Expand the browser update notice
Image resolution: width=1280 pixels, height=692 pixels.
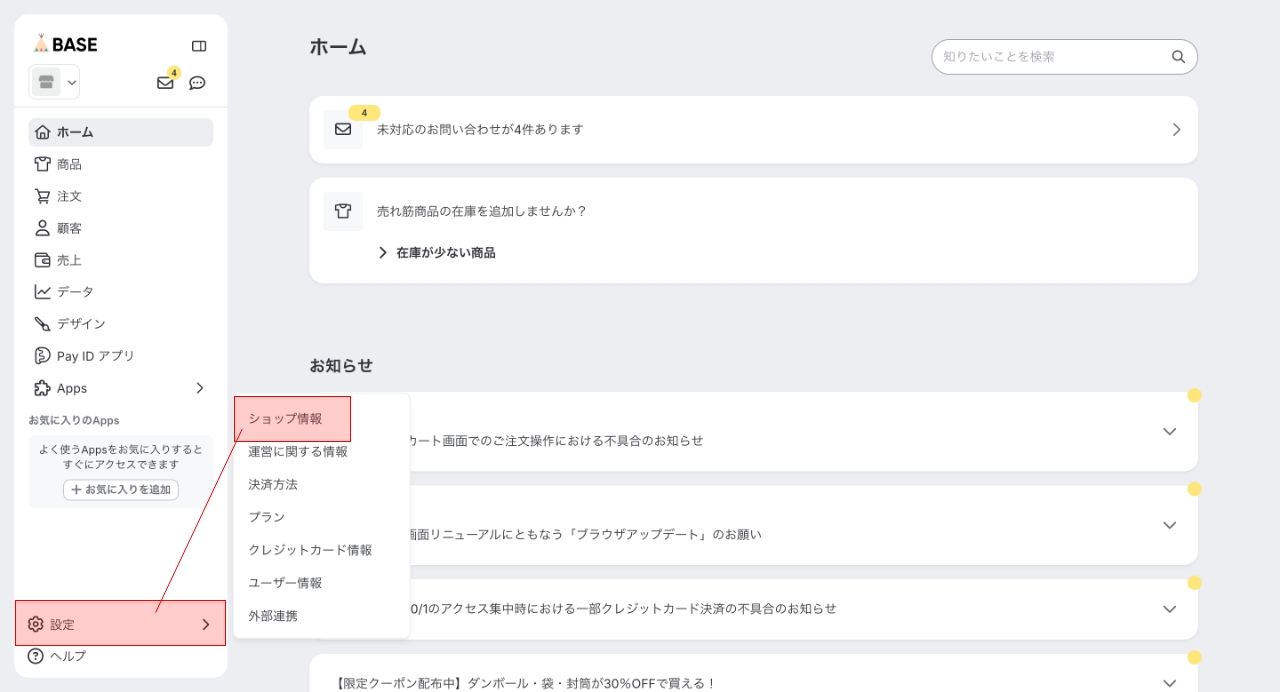point(1169,525)
